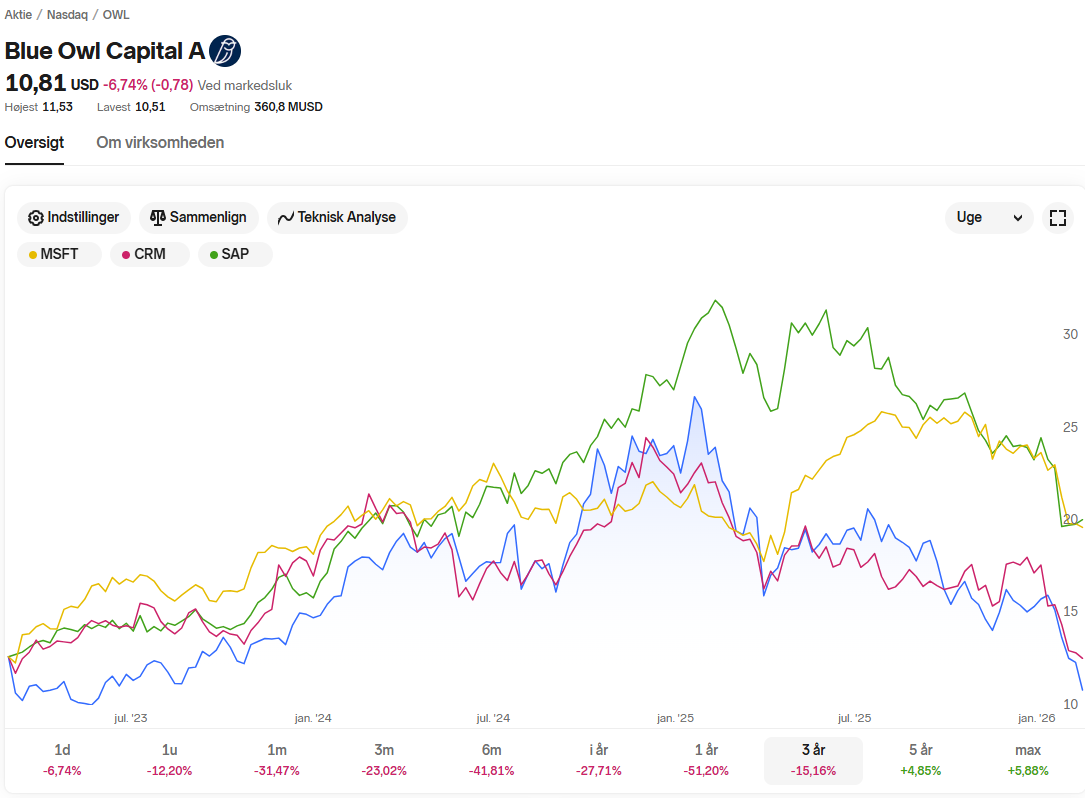The width and height of the screenshot is (1085, 798).
Task: Click the 30 price axis label
Action: pyautogui.click(x=1070, y=334)
